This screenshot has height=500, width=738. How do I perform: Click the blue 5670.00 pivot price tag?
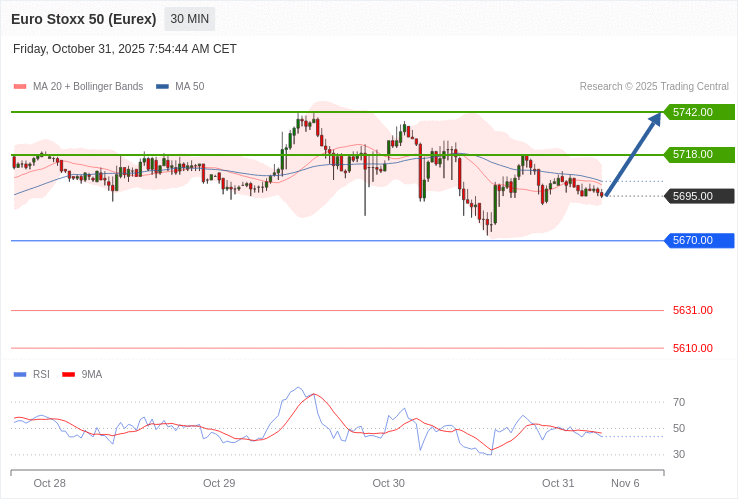(699, 241)
